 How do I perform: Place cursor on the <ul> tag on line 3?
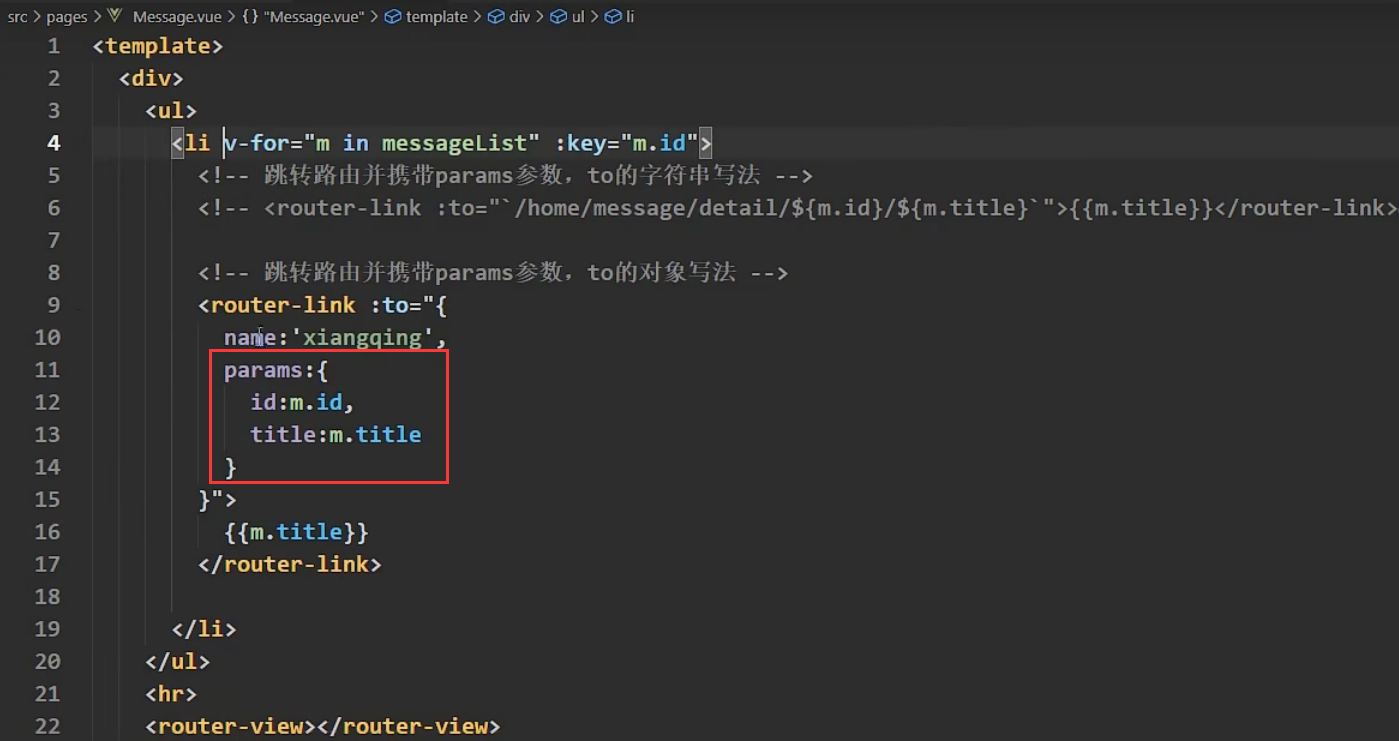[171, 111]
